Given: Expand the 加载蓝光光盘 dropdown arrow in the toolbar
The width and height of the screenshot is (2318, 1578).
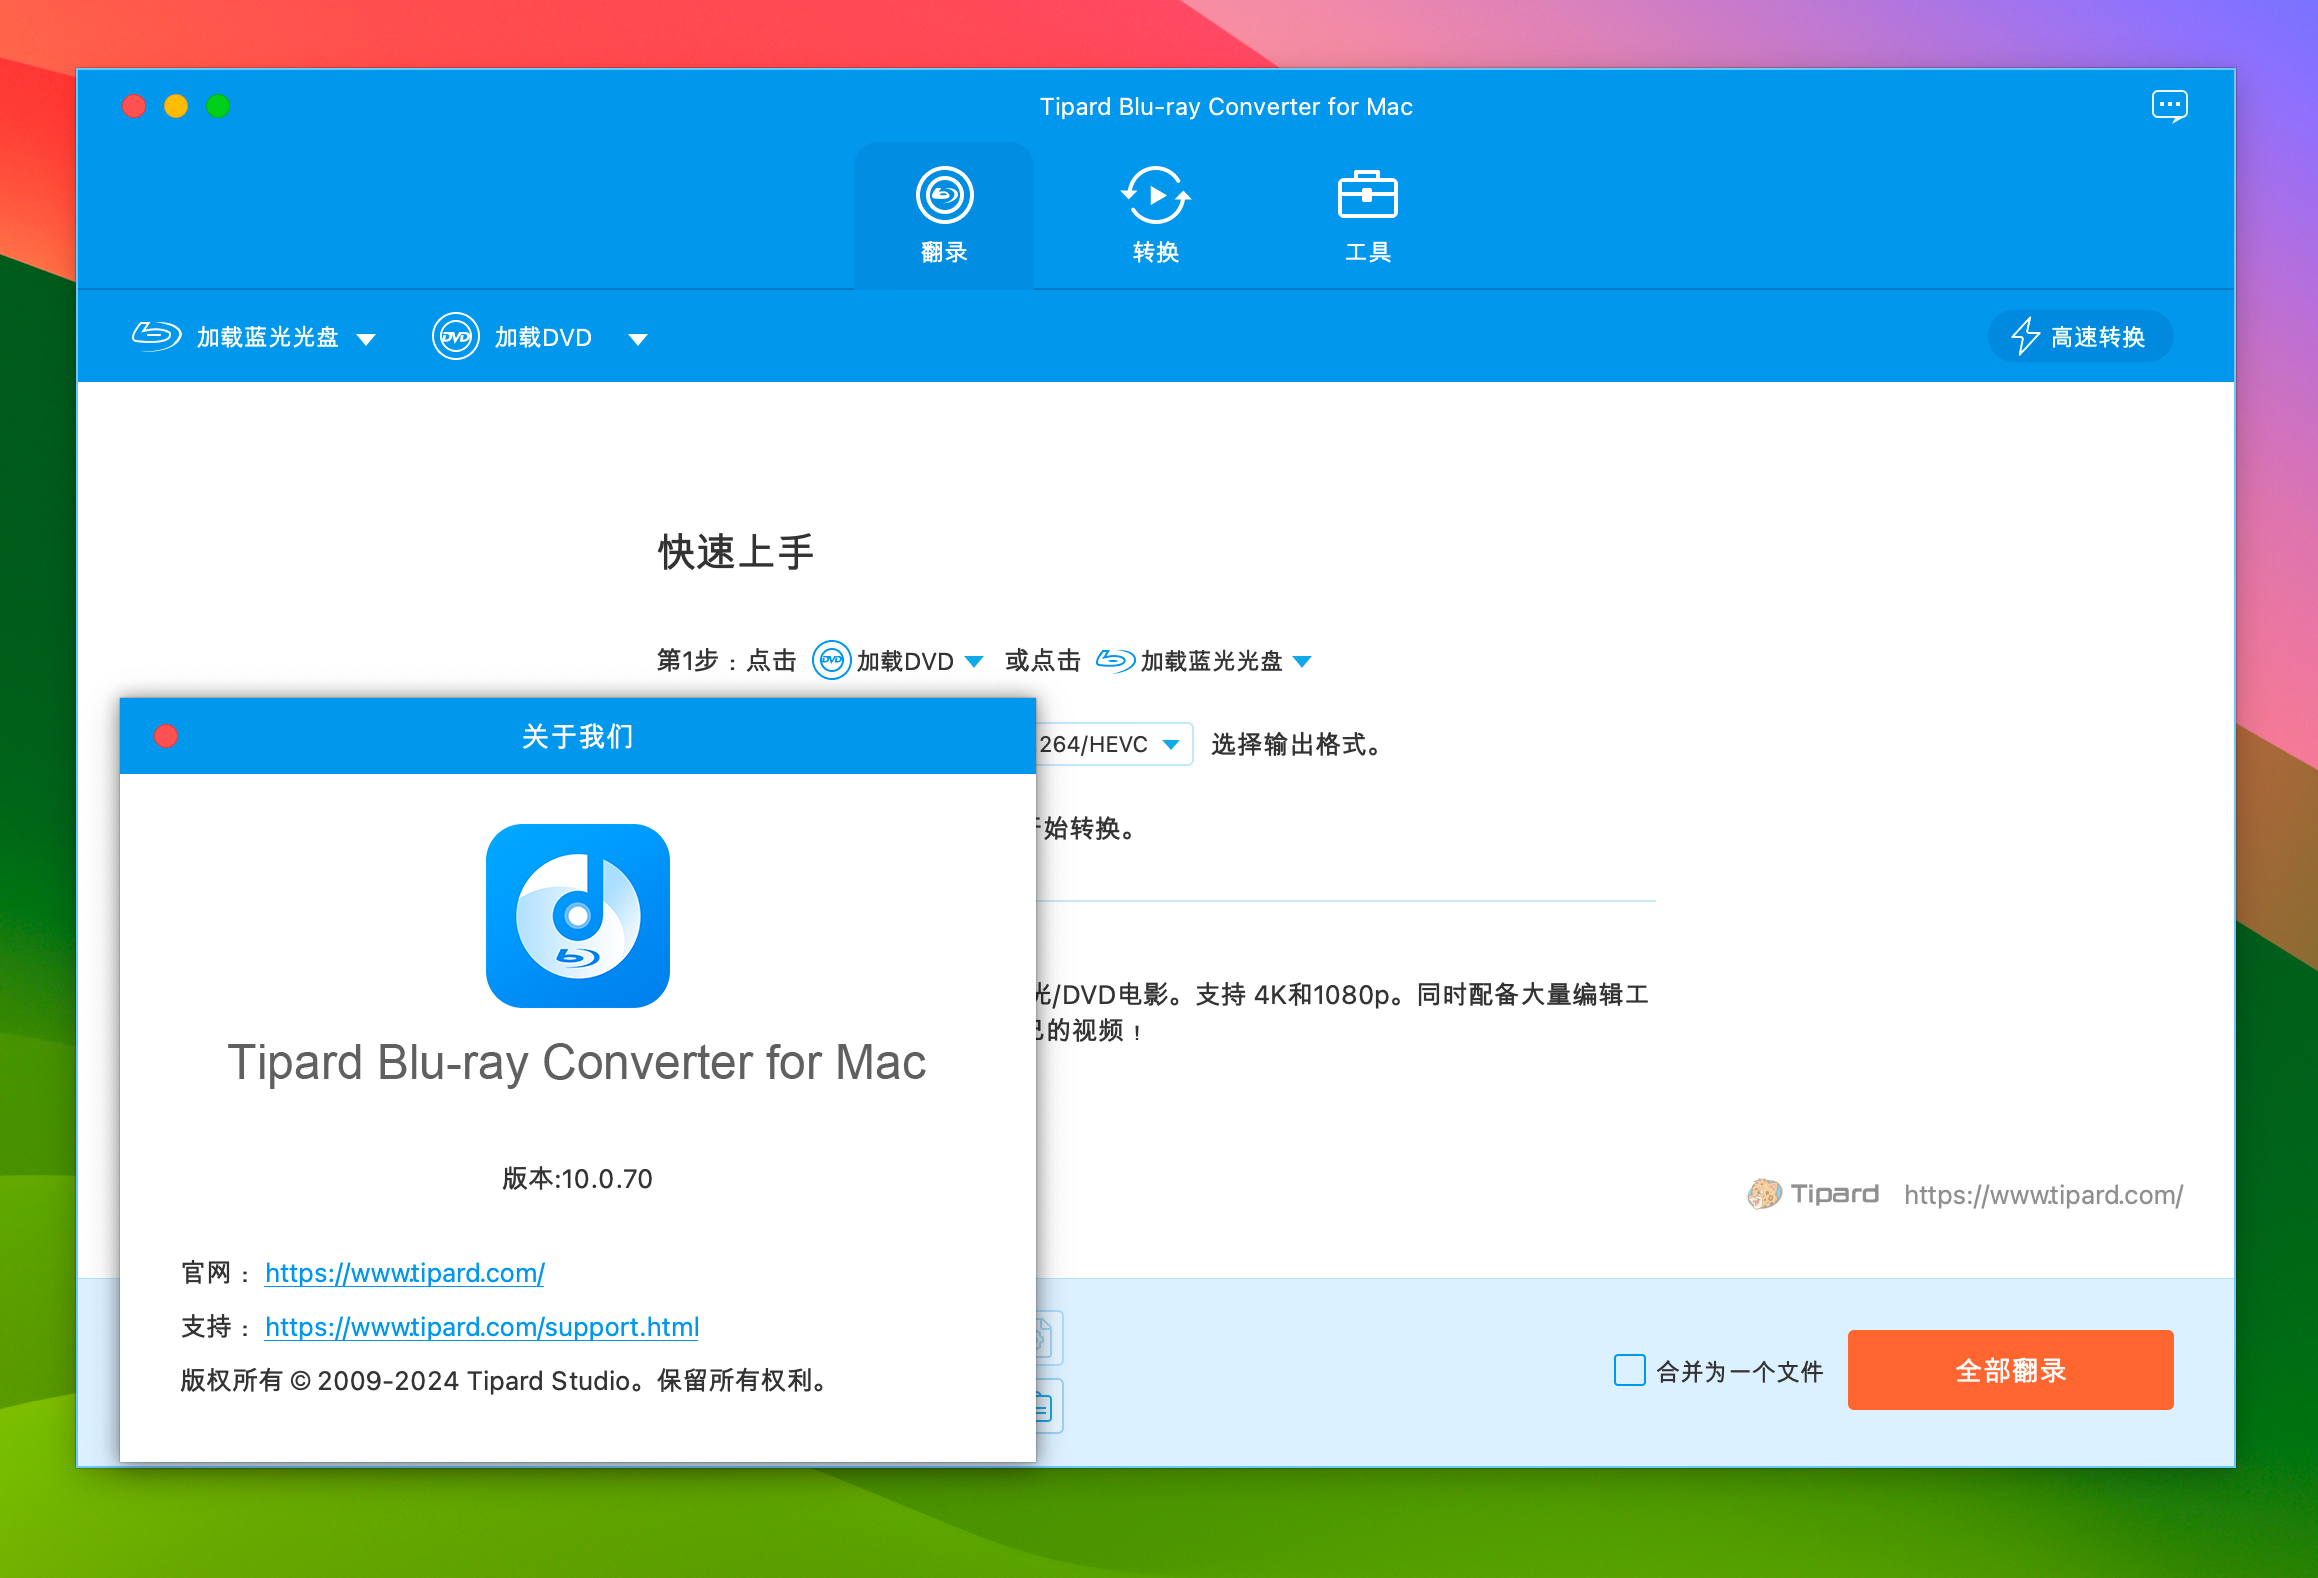Looking at the screenshot, I should click(x=366, y=339).
